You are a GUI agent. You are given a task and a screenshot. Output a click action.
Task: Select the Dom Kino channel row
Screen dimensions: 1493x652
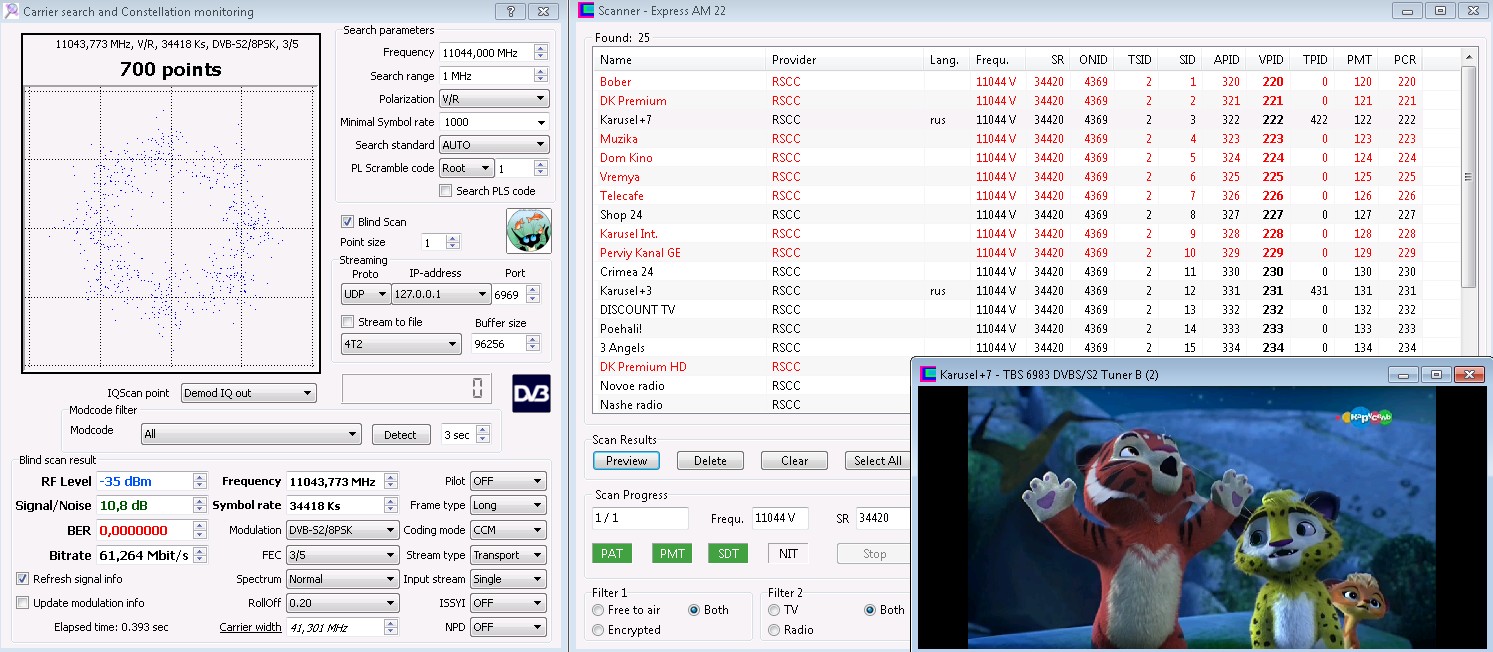click(1026, 158)
